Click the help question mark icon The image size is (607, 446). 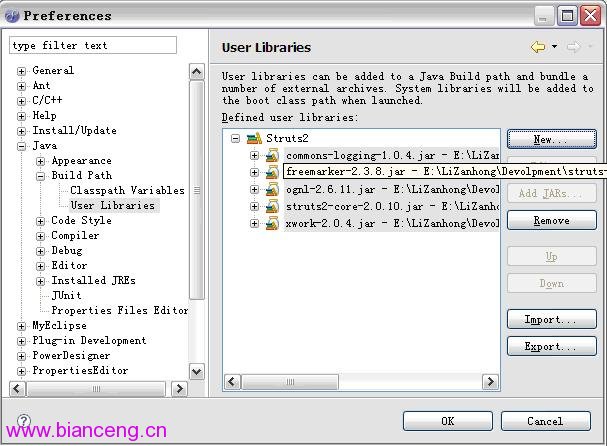24,420
